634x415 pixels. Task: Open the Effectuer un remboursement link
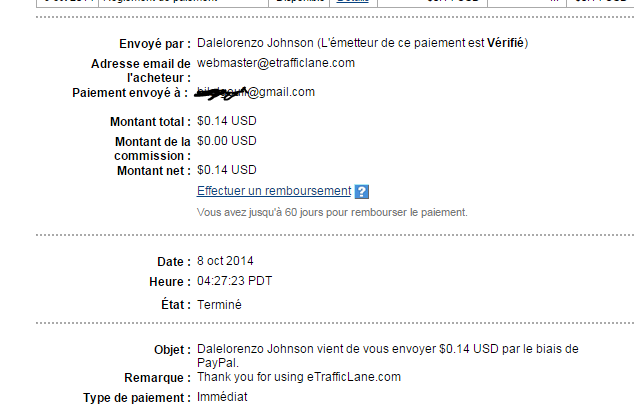coord(274,191)
